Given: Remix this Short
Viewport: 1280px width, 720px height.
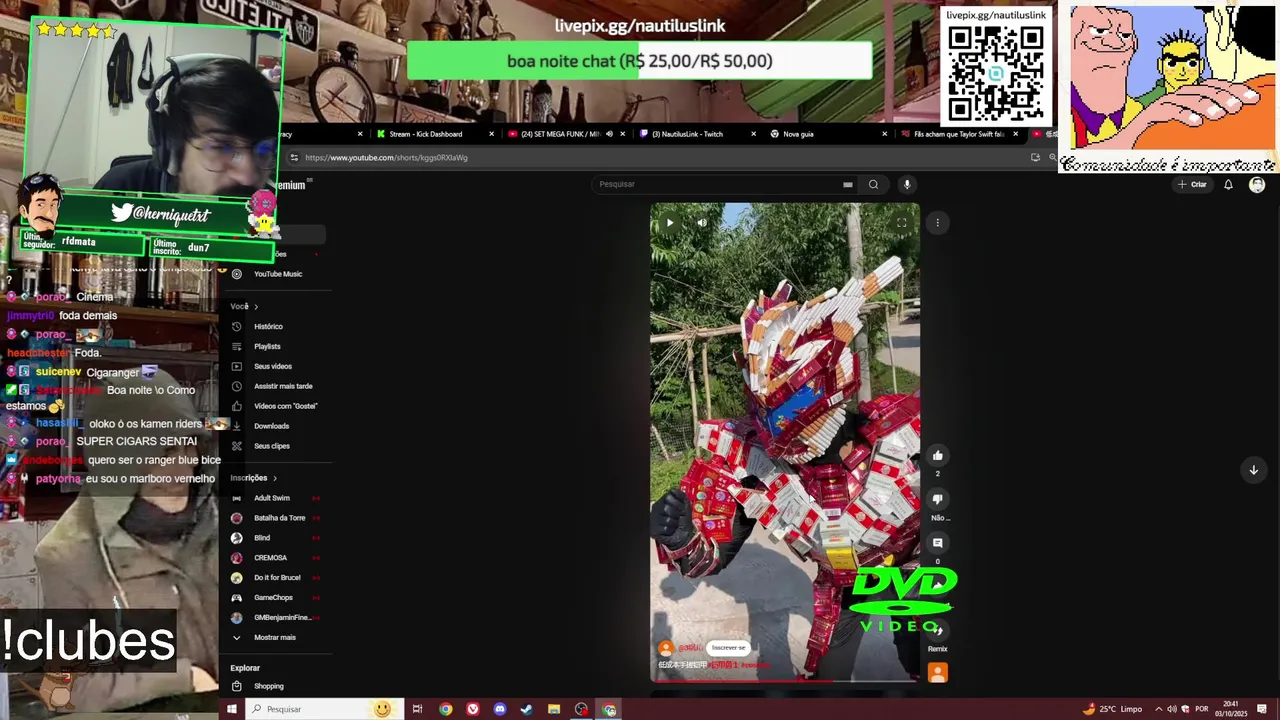Looking at the screenshot, I should tap(937, 630).
